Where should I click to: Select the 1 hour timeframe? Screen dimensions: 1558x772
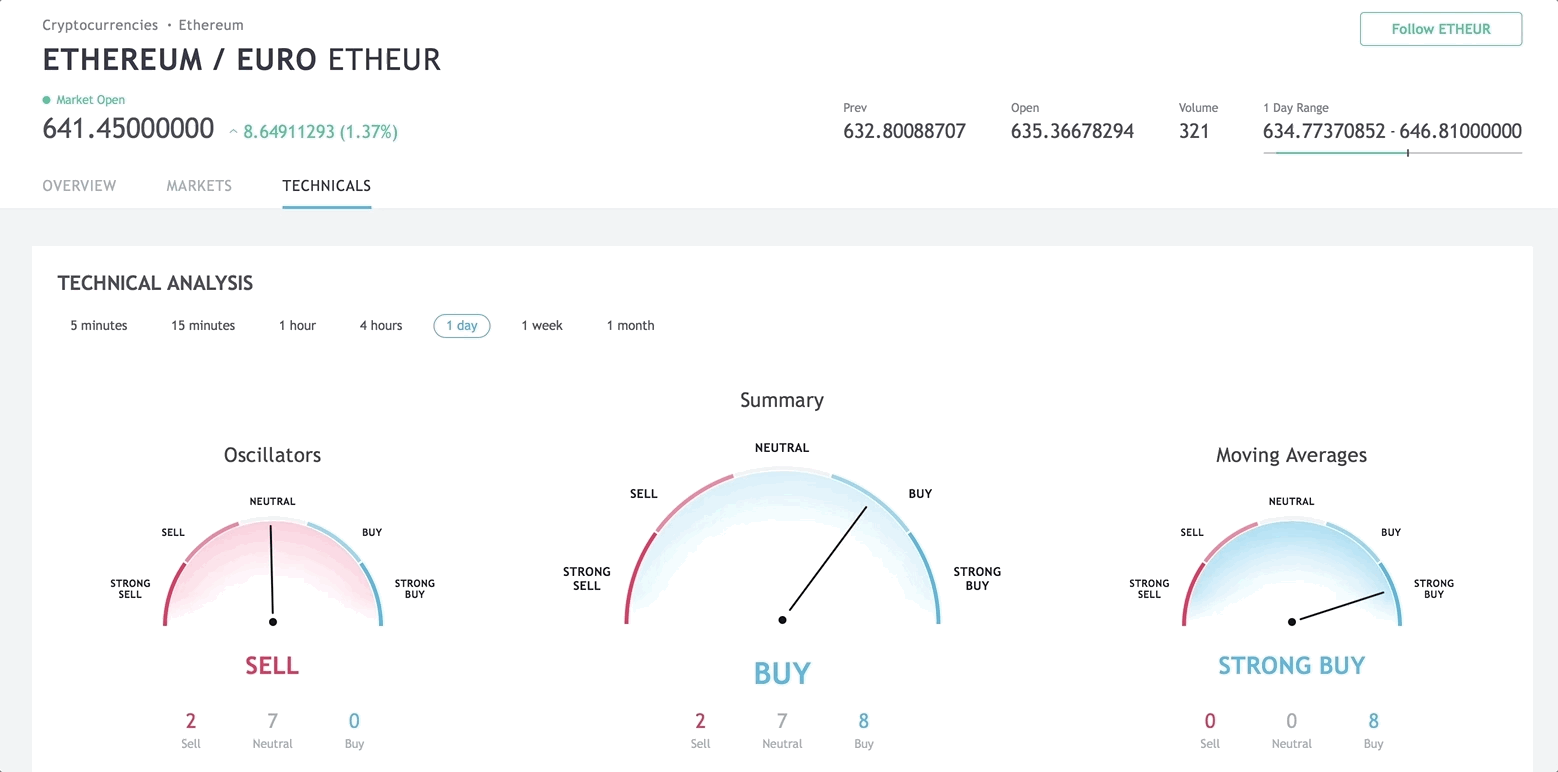[x=297, y=326]
